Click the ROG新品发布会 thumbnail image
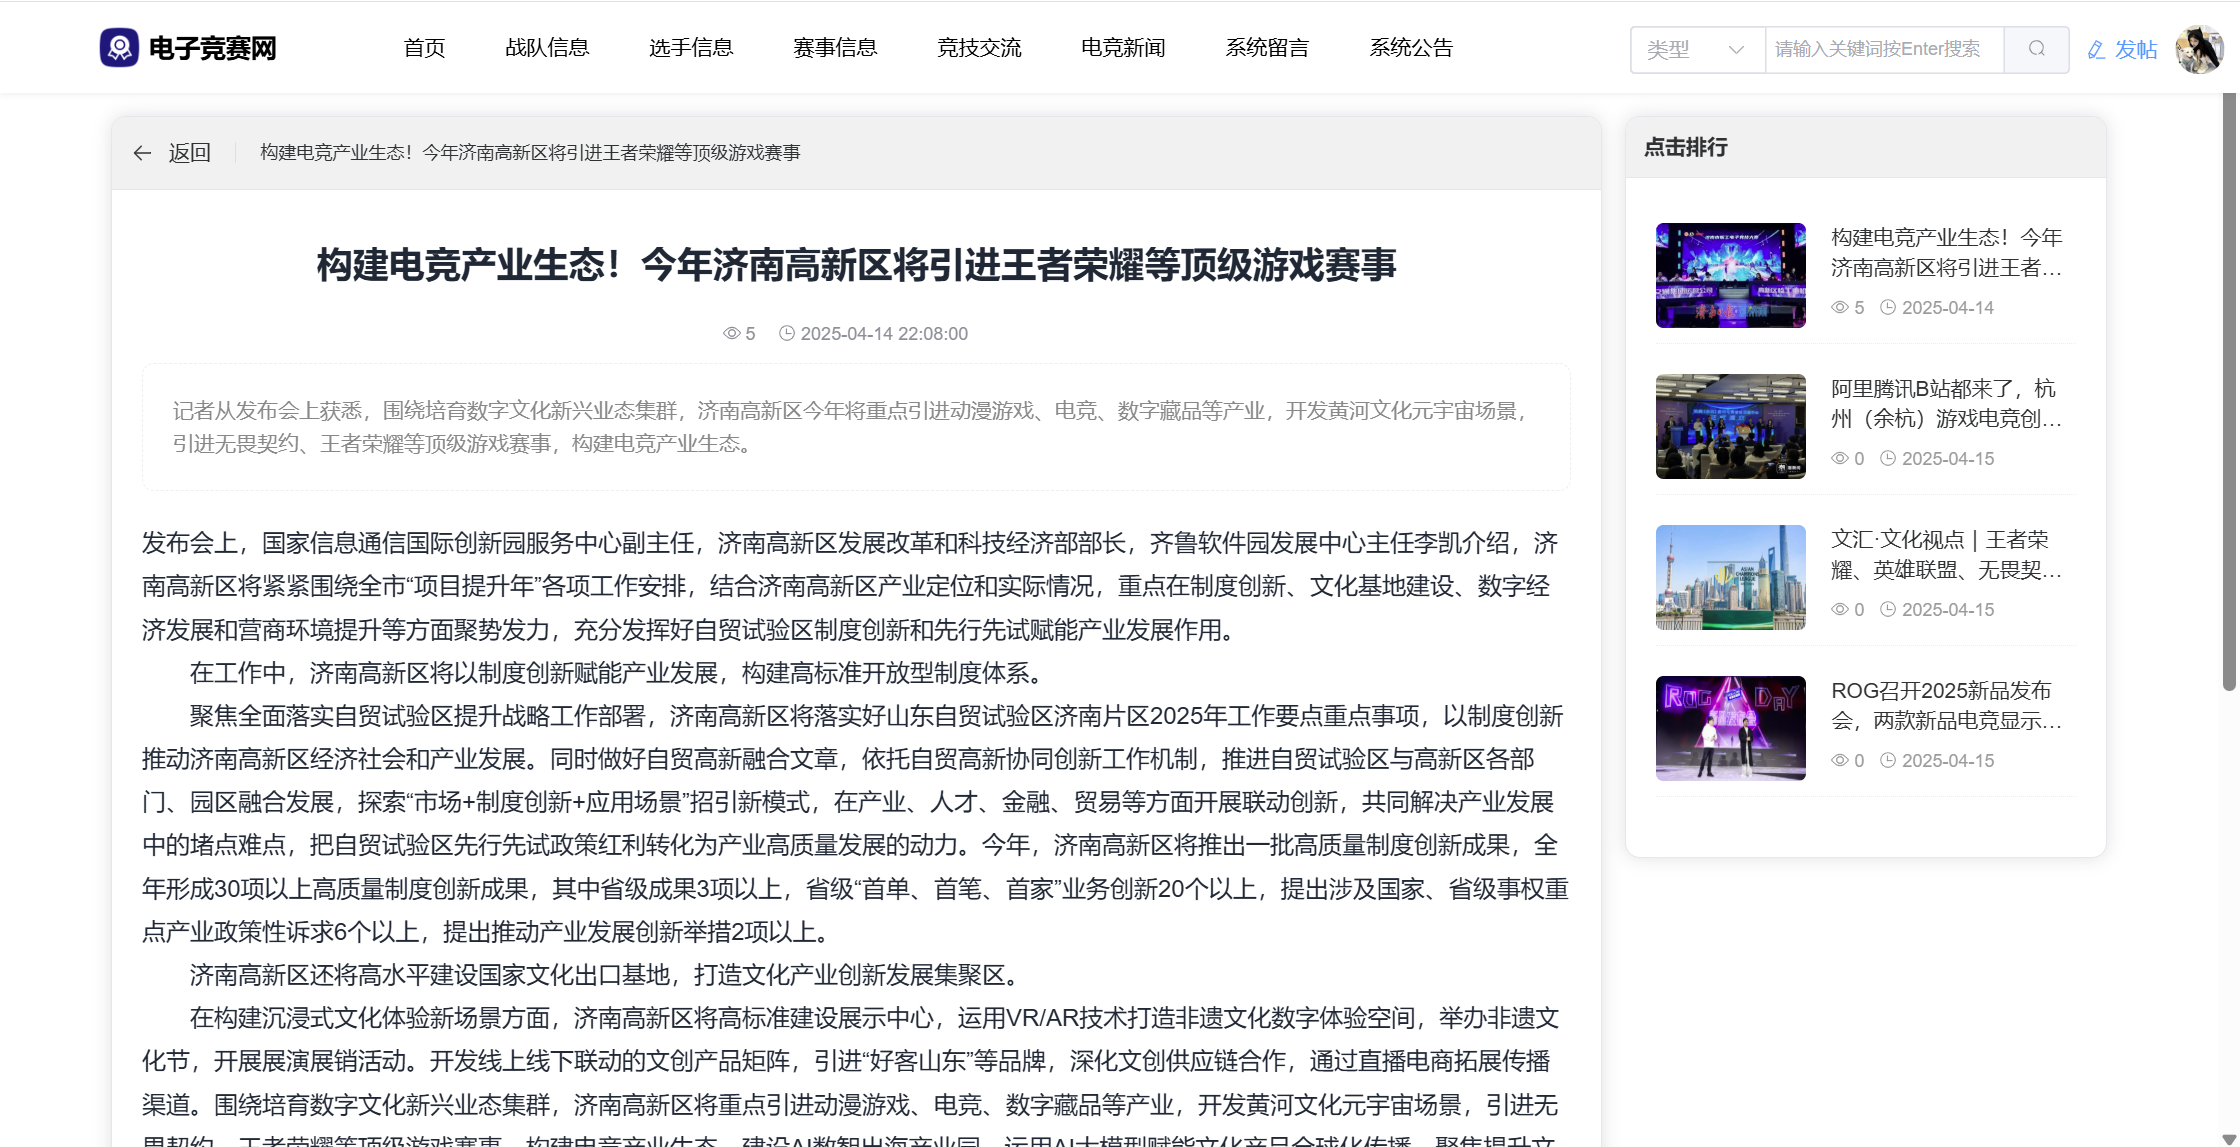 click(x=1730, y=728)
